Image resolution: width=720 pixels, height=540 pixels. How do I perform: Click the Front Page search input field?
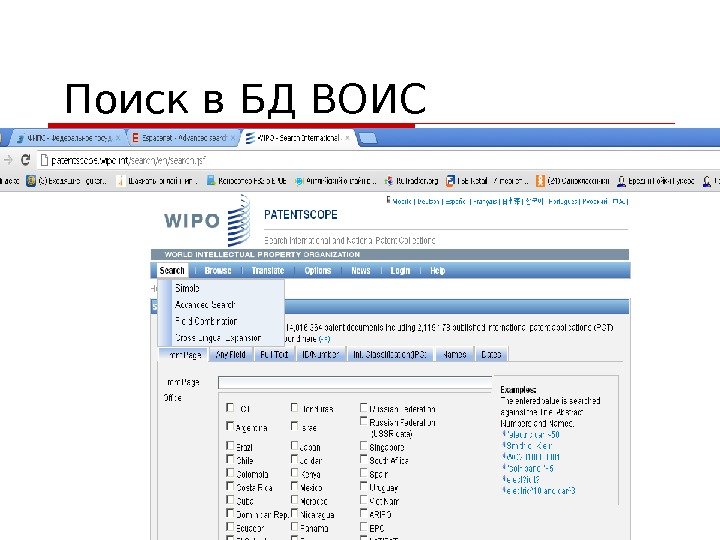click(355, 382)
